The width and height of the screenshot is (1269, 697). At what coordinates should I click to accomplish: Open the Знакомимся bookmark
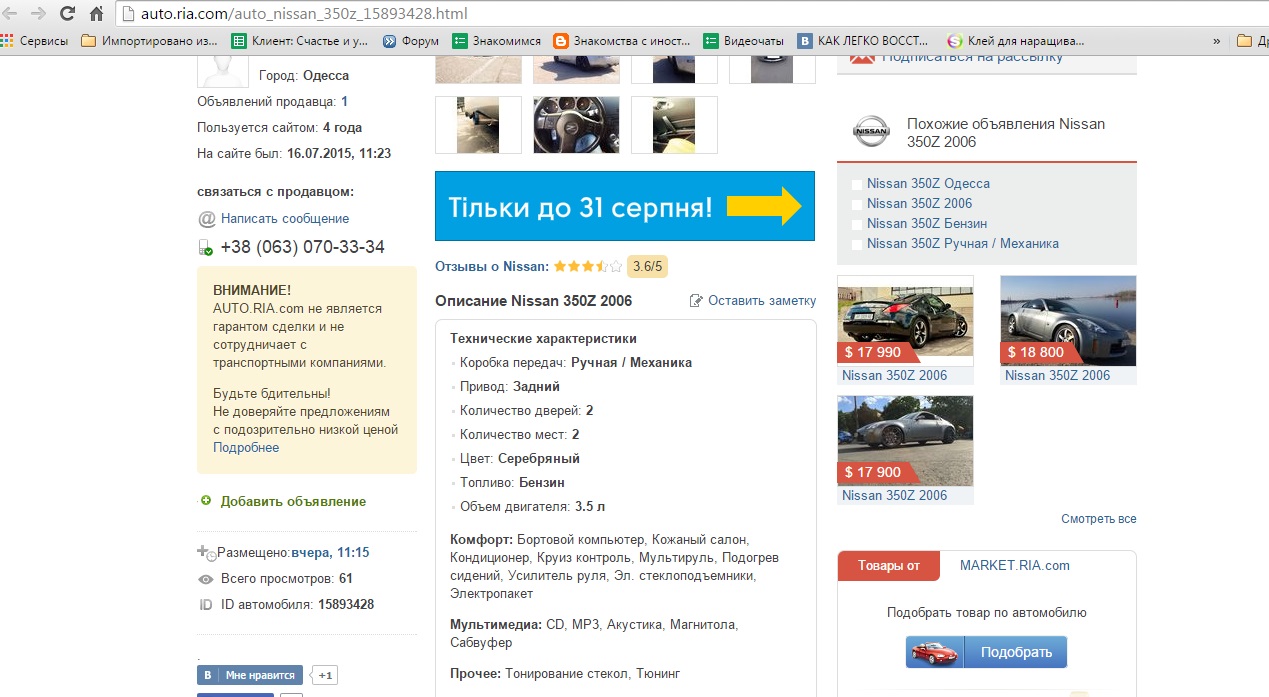pyautogui.click(x=496, y=41)
